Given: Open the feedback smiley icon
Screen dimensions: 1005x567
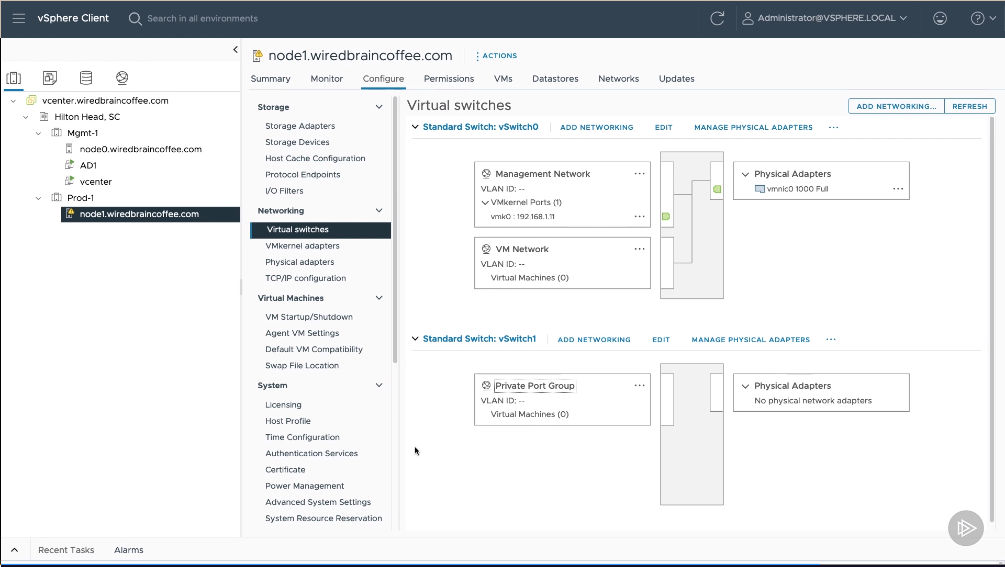Looking at the screenshot, I should point(939,18).
